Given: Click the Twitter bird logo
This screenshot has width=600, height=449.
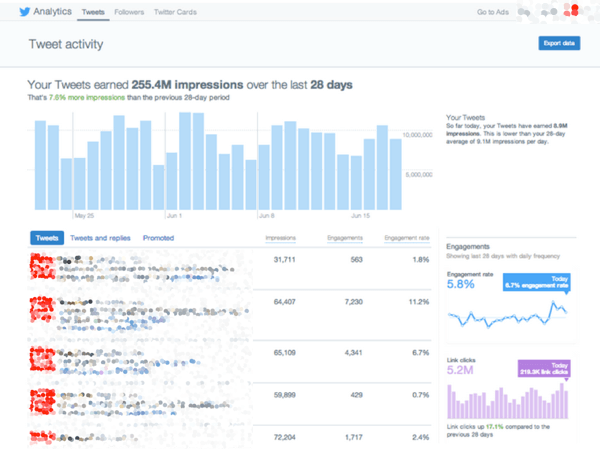Looking at the screenshot, I should tap(24, 12).
